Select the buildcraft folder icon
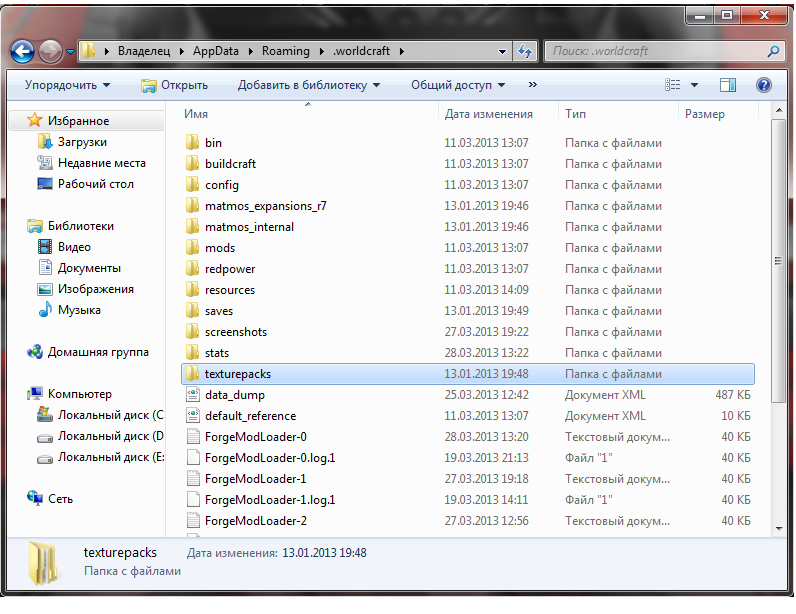The image size is (796, 614). (x=192, y=164)
